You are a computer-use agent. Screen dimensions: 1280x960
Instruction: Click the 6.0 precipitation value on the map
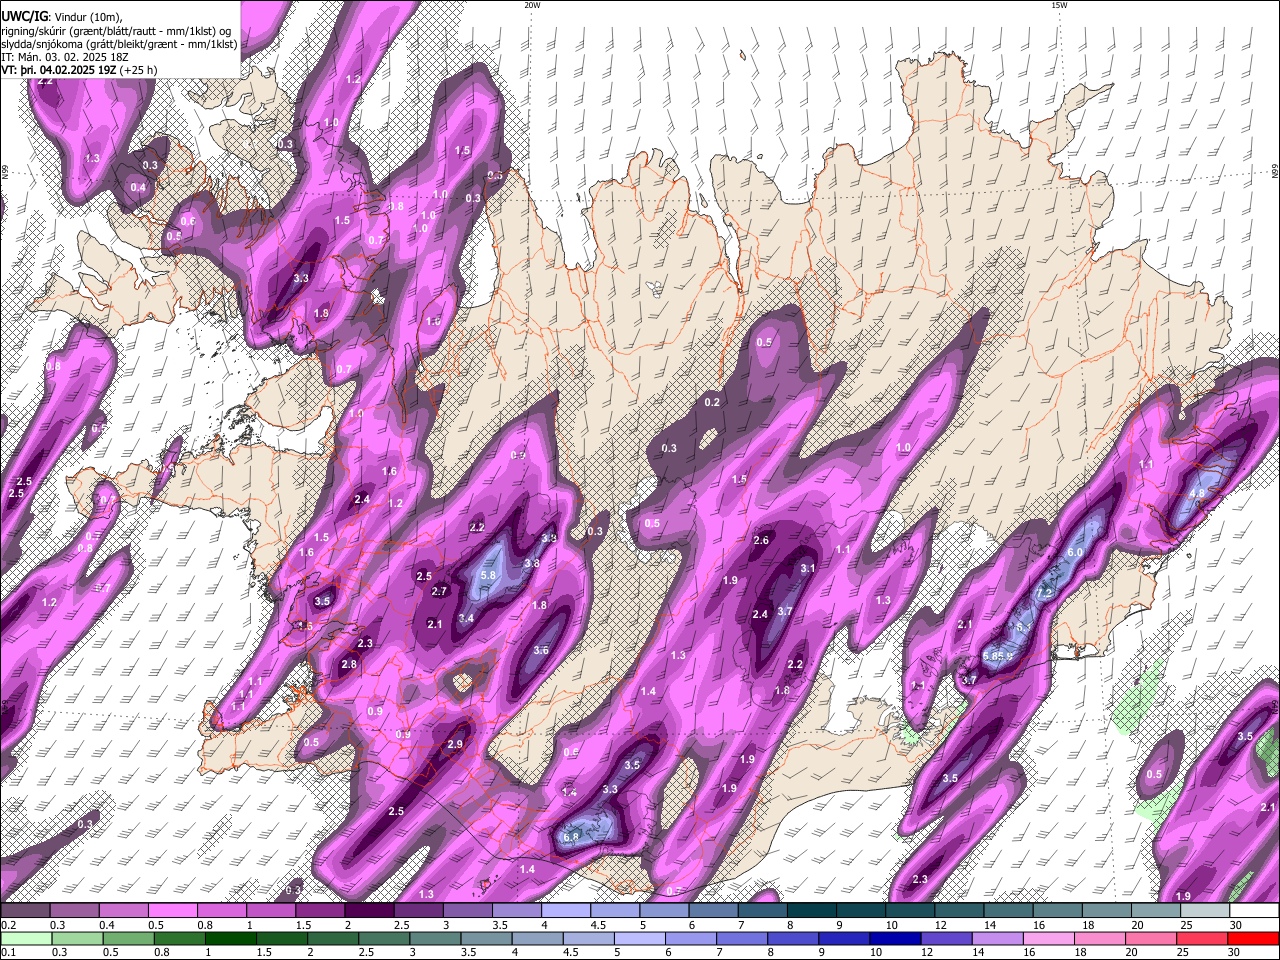(x=1076, y=552)
